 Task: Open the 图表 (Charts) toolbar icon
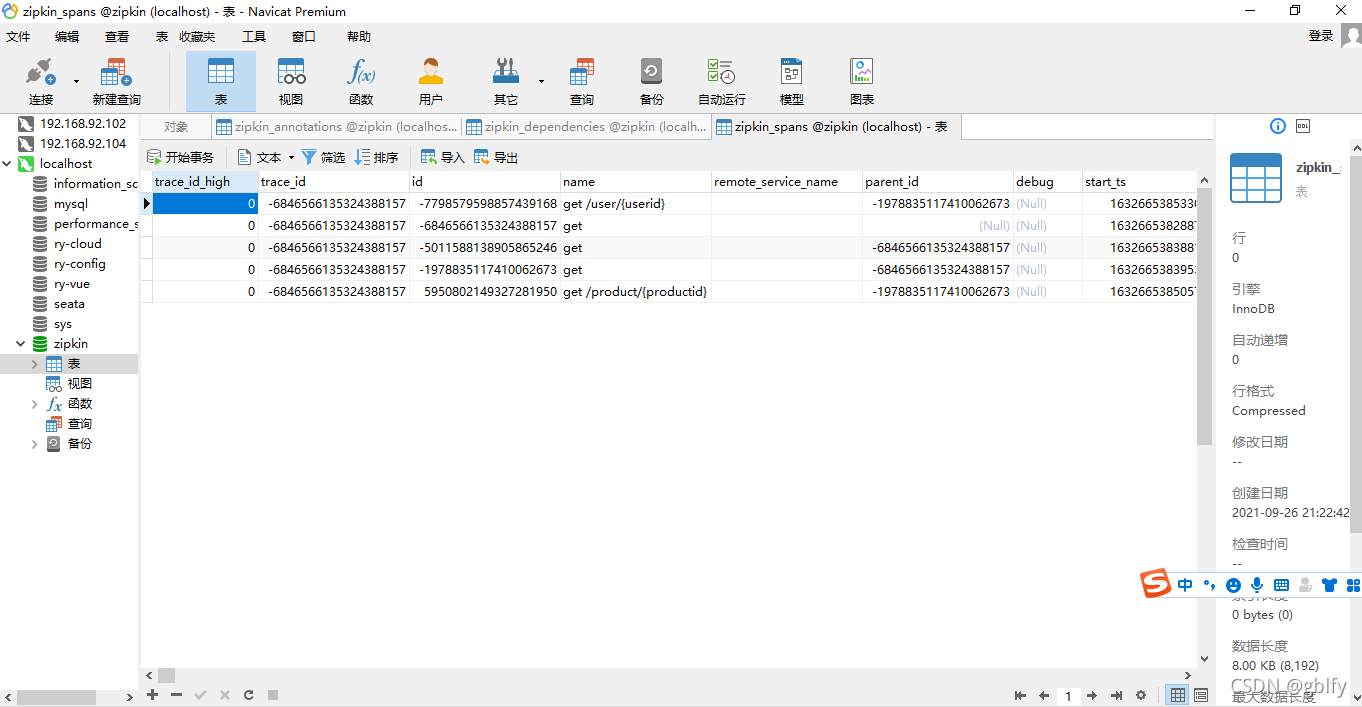(862, 81)
